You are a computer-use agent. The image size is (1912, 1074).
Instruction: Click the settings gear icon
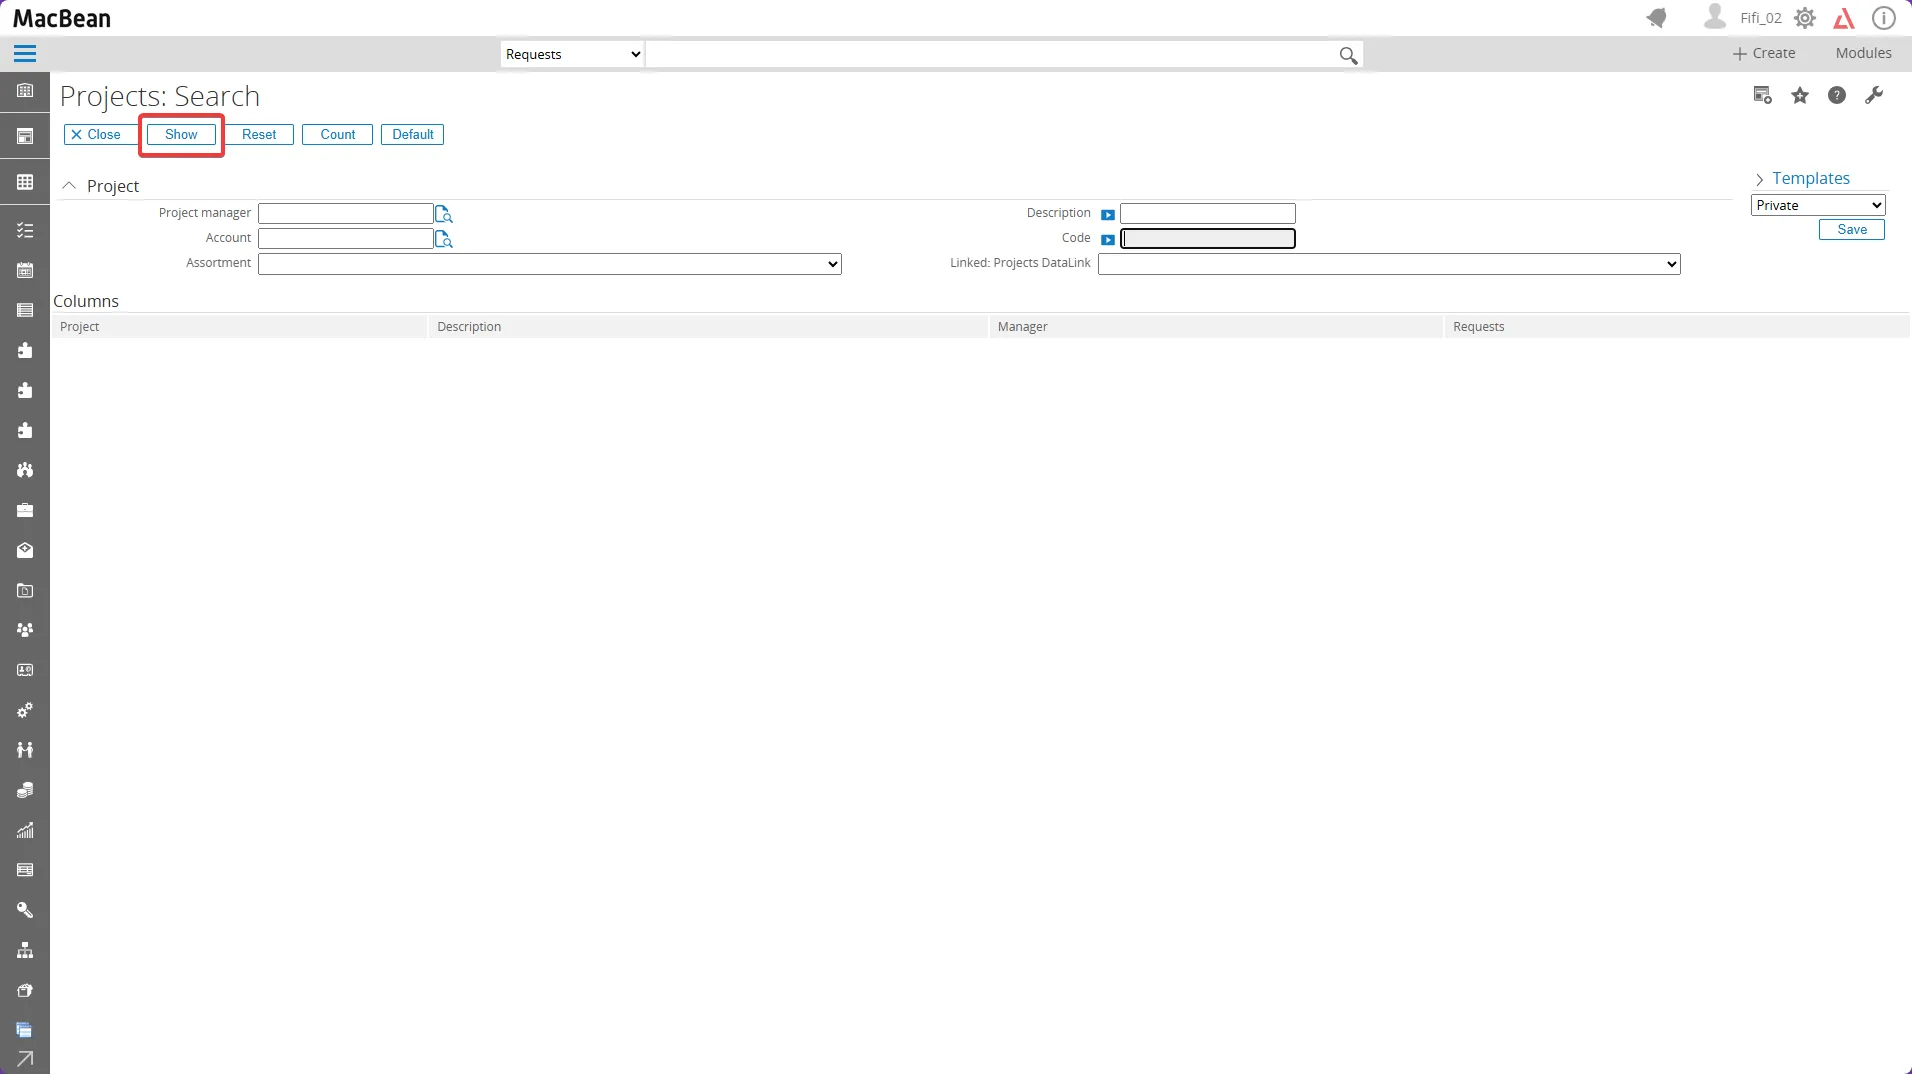click(1804, 18)
